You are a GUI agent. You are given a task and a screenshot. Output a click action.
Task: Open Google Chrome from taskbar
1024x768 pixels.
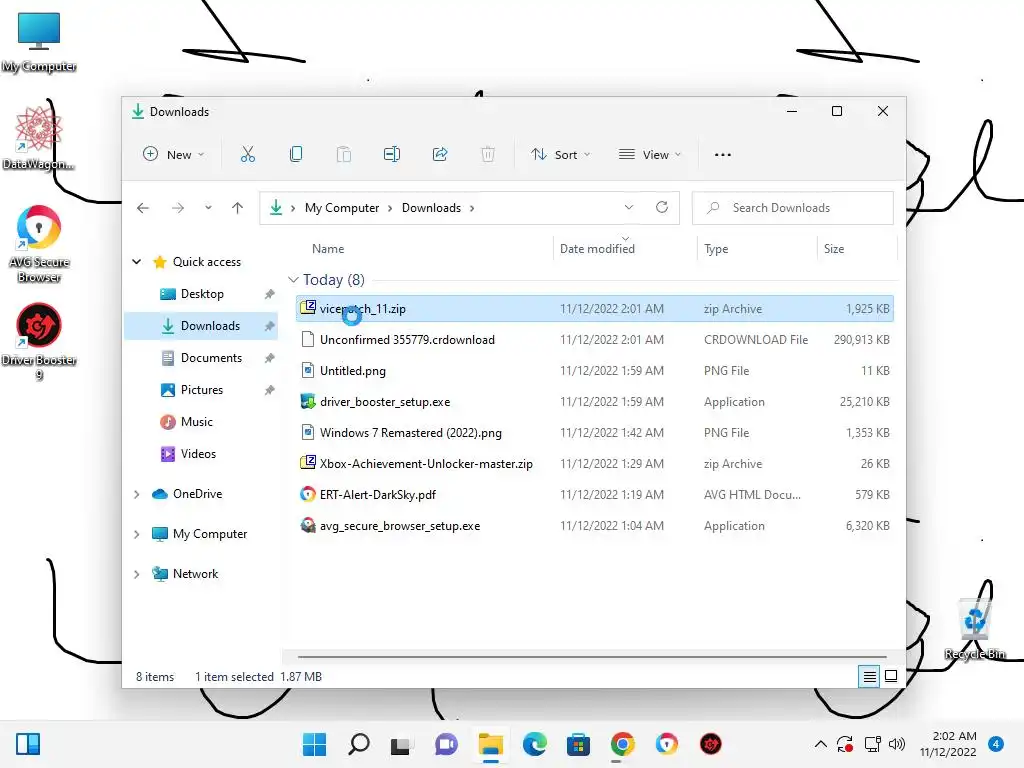[x=622, y=744]
